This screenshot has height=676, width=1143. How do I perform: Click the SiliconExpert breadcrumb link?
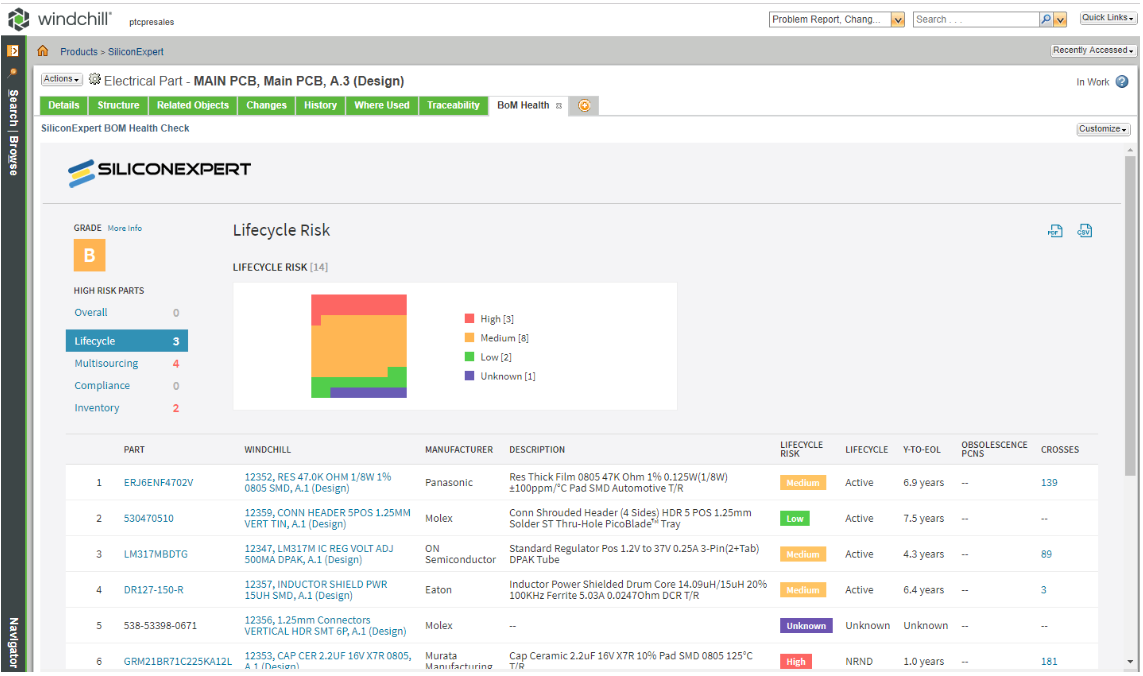tap(136, 52)
